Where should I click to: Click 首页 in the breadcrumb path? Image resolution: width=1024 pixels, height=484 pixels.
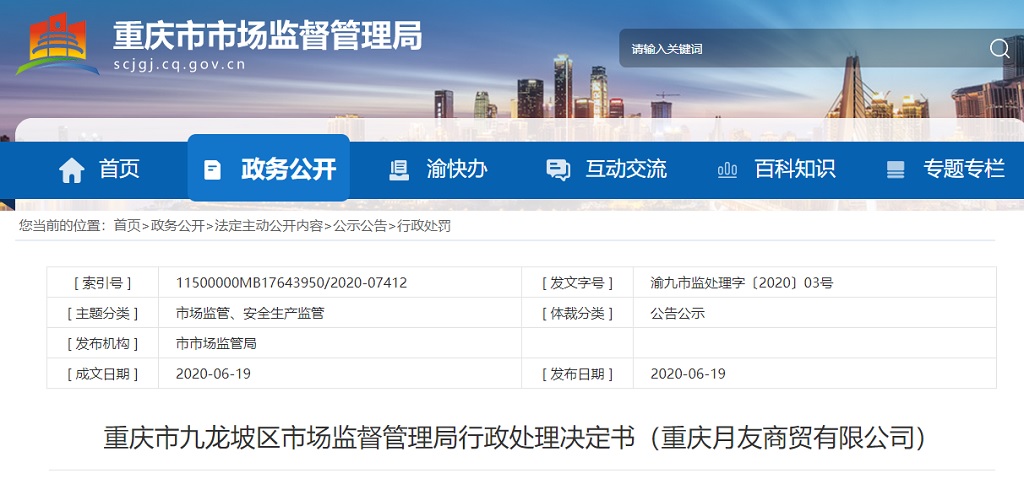click(127, 226)
